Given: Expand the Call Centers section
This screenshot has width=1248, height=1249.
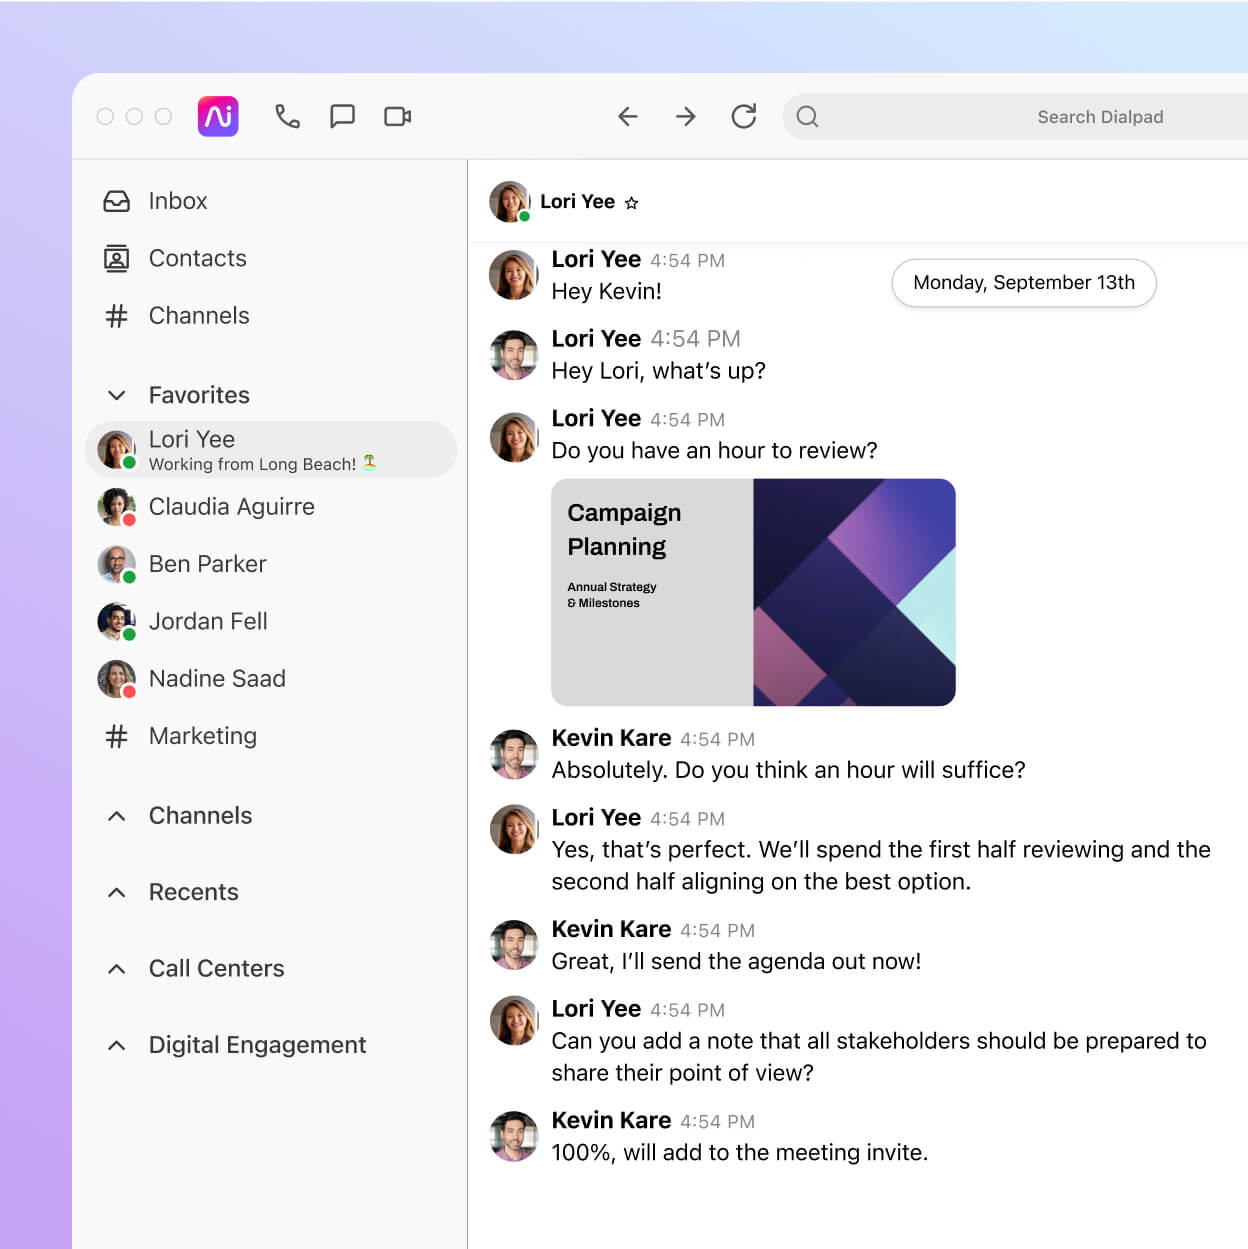Looking at the screenshot, I should tap(116, 968).
